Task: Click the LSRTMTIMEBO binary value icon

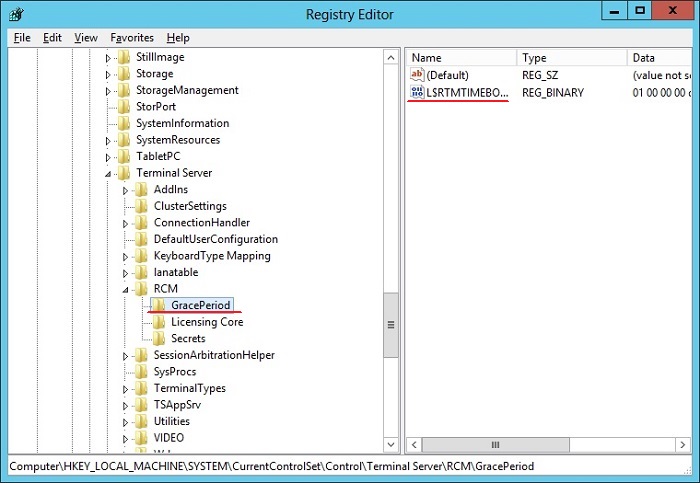Action: (x=418, y=92)
